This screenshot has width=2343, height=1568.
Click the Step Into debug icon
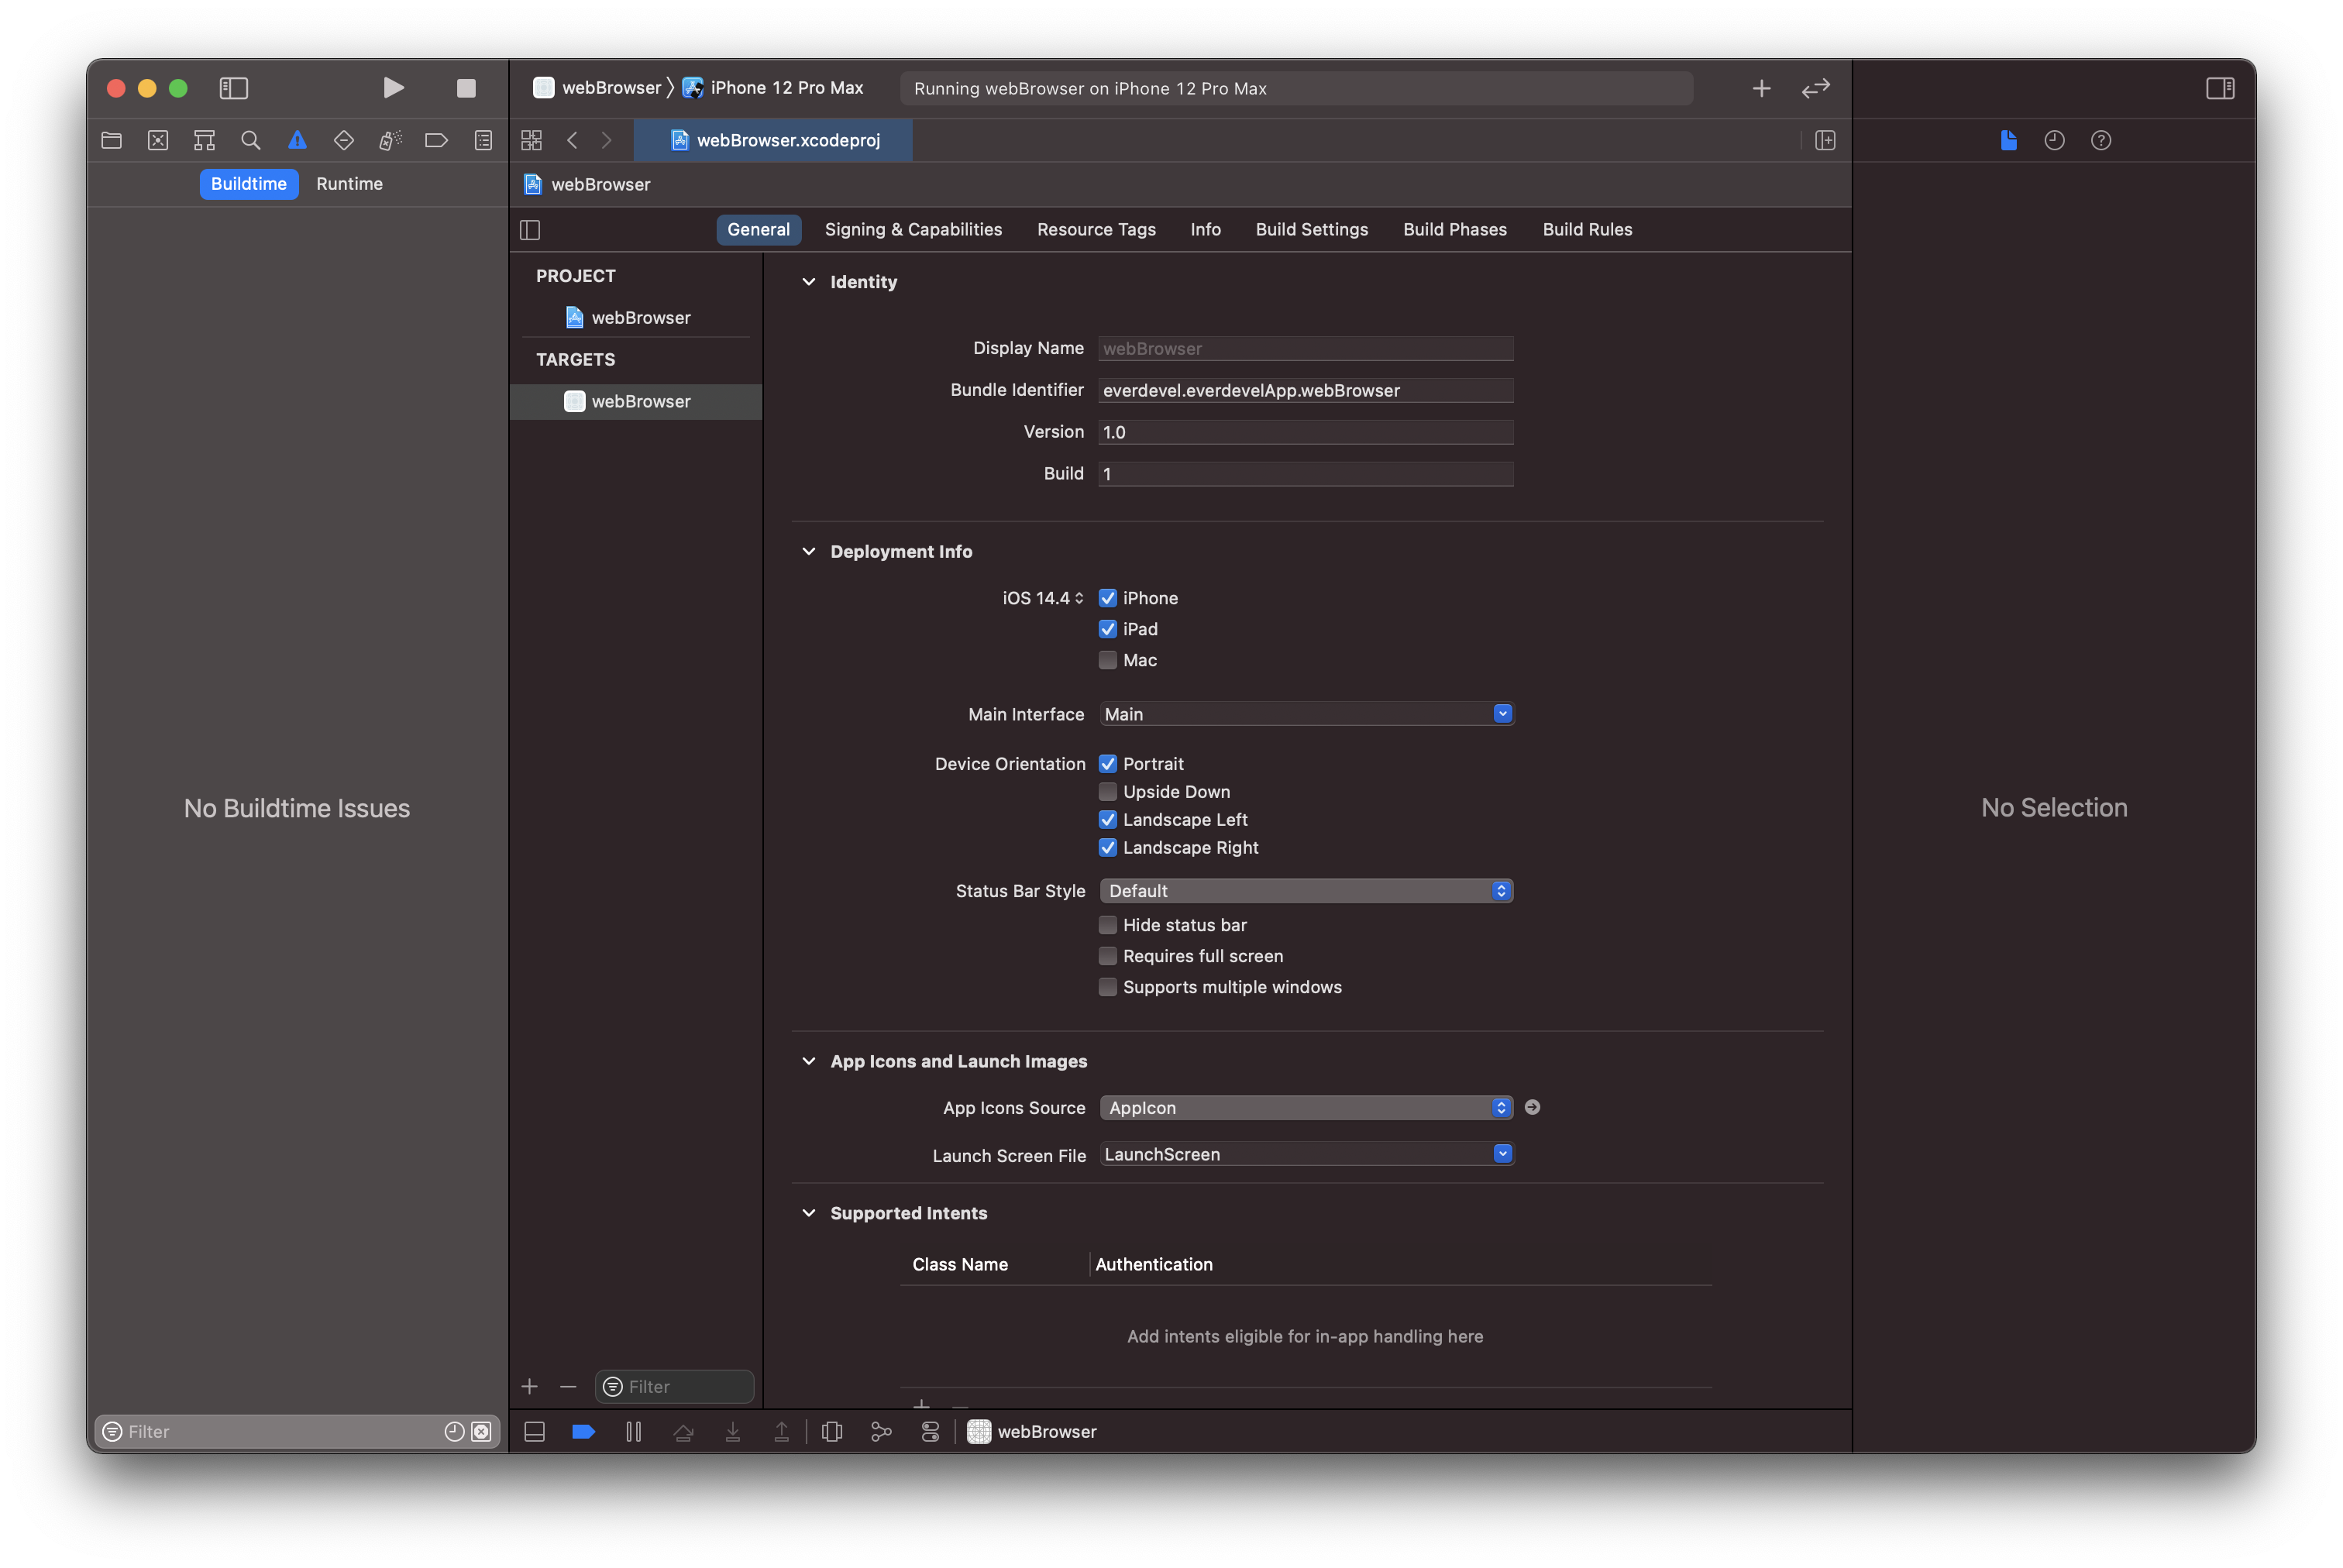(732, 1432)
